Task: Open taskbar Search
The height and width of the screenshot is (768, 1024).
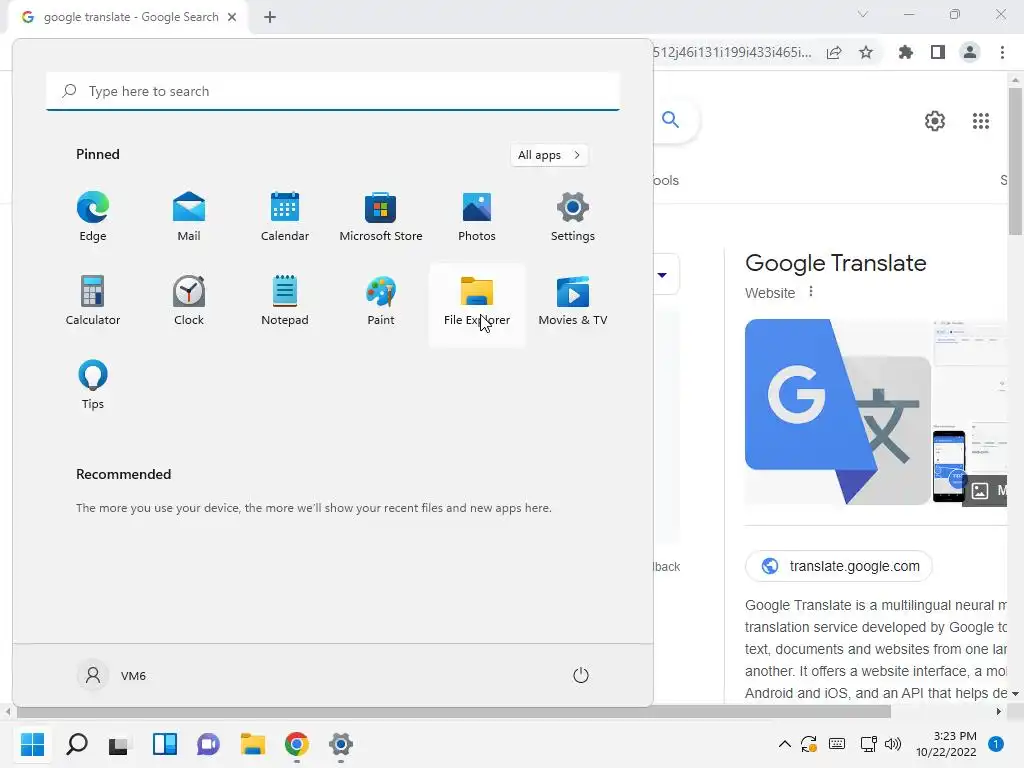Action: [77, 744]
